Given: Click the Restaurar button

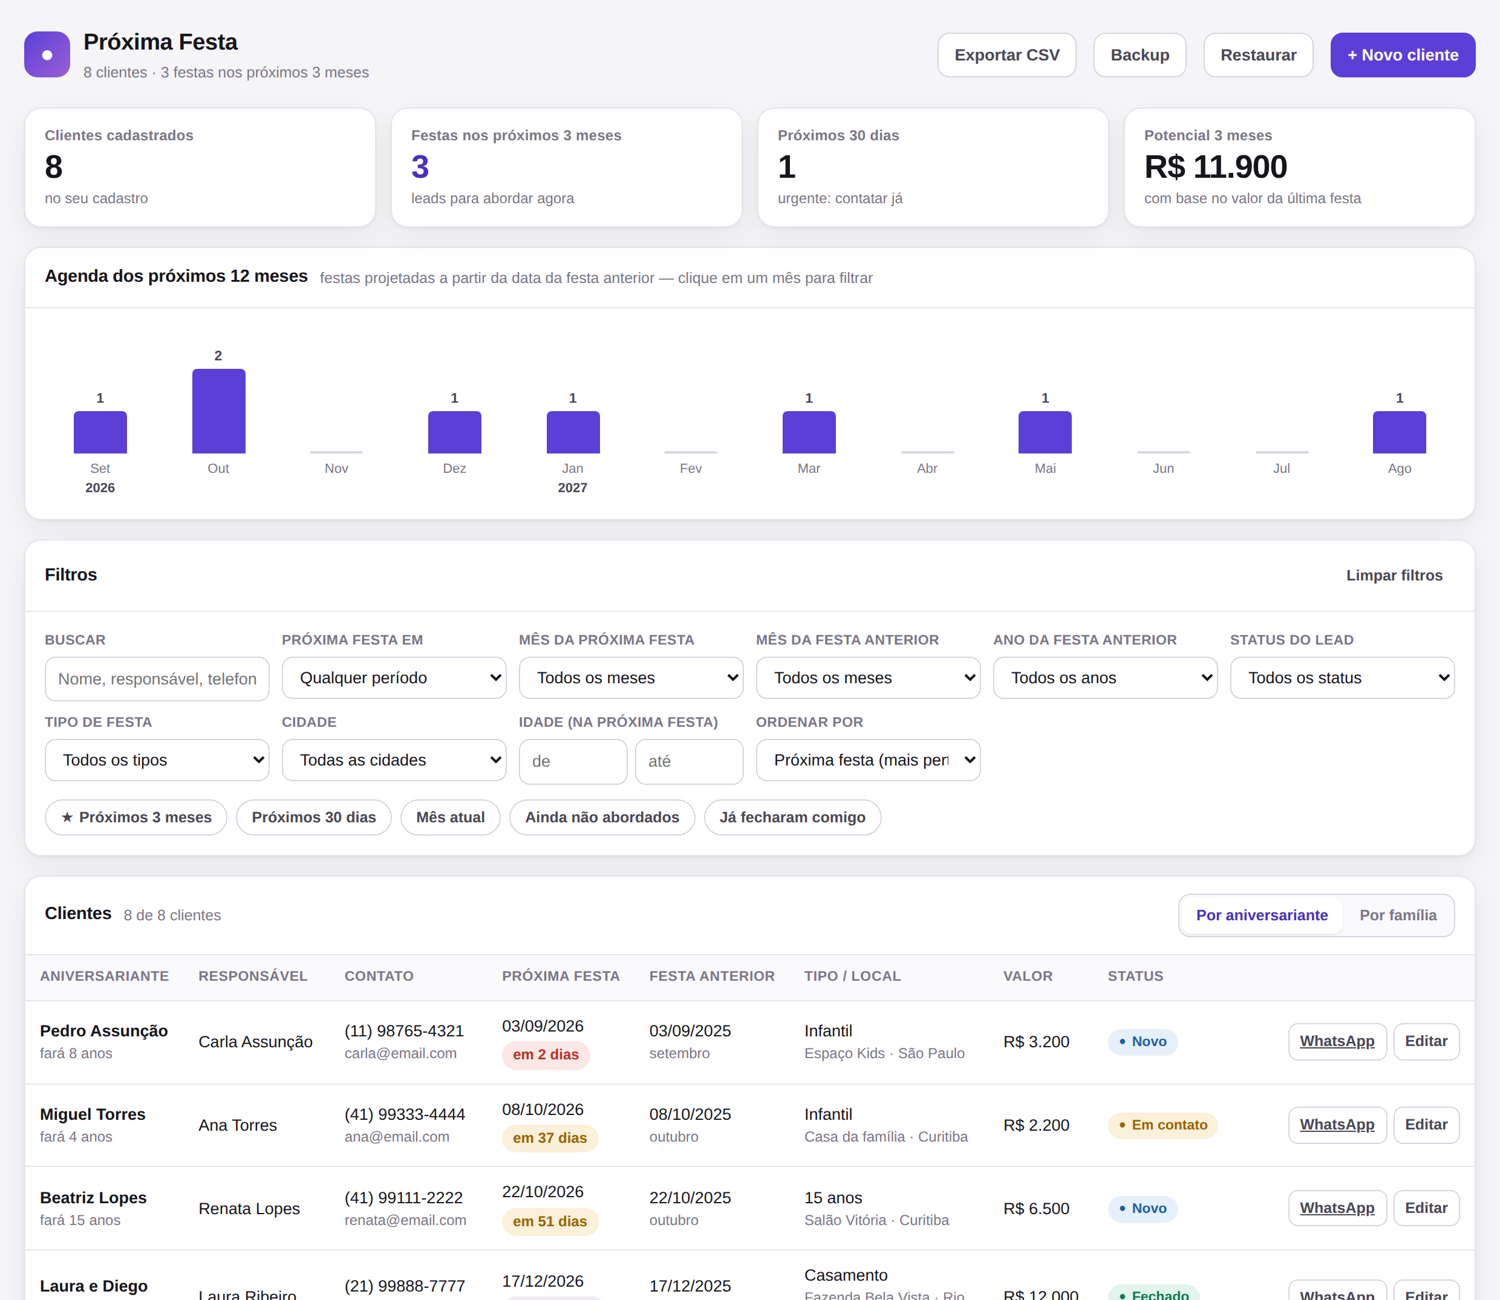Looking at the screenshot, I should [x=1258, y=55].
